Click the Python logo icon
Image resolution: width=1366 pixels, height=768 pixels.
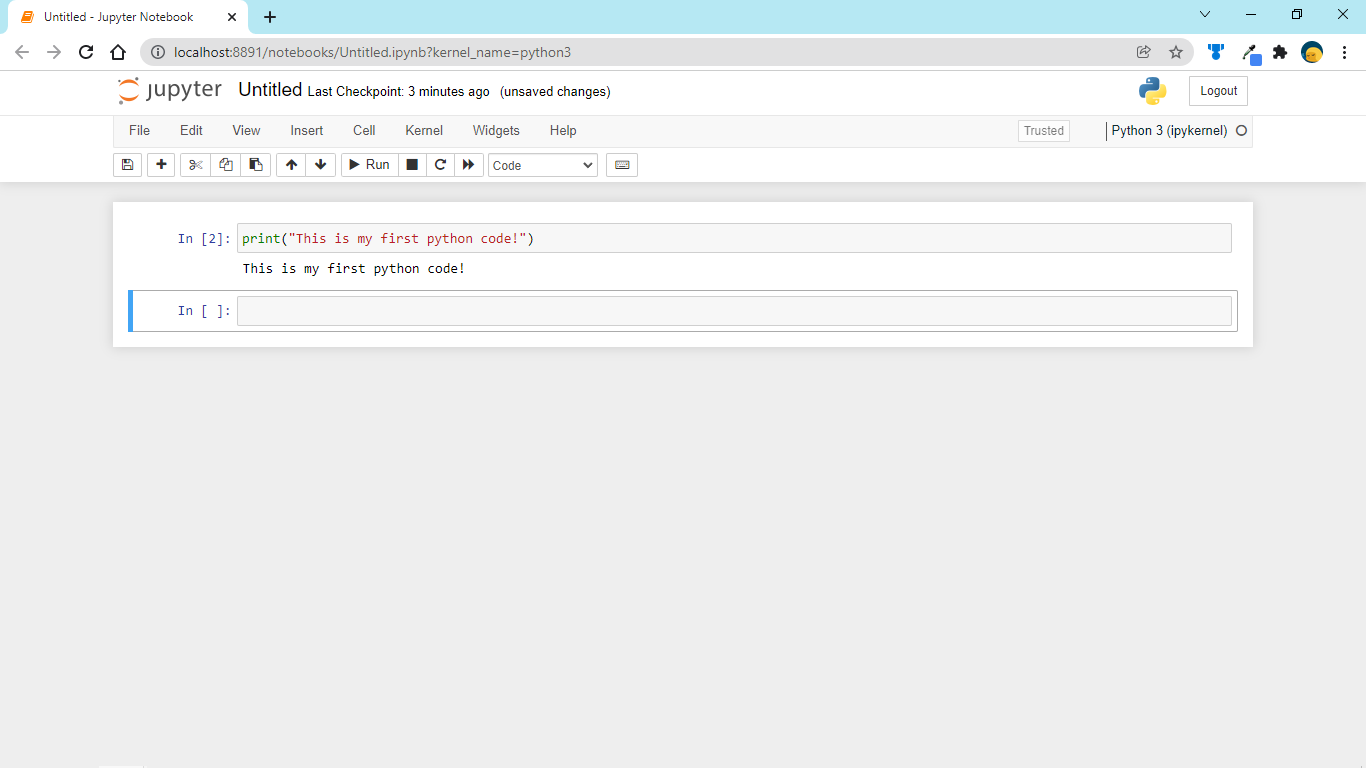point(1152,91)
